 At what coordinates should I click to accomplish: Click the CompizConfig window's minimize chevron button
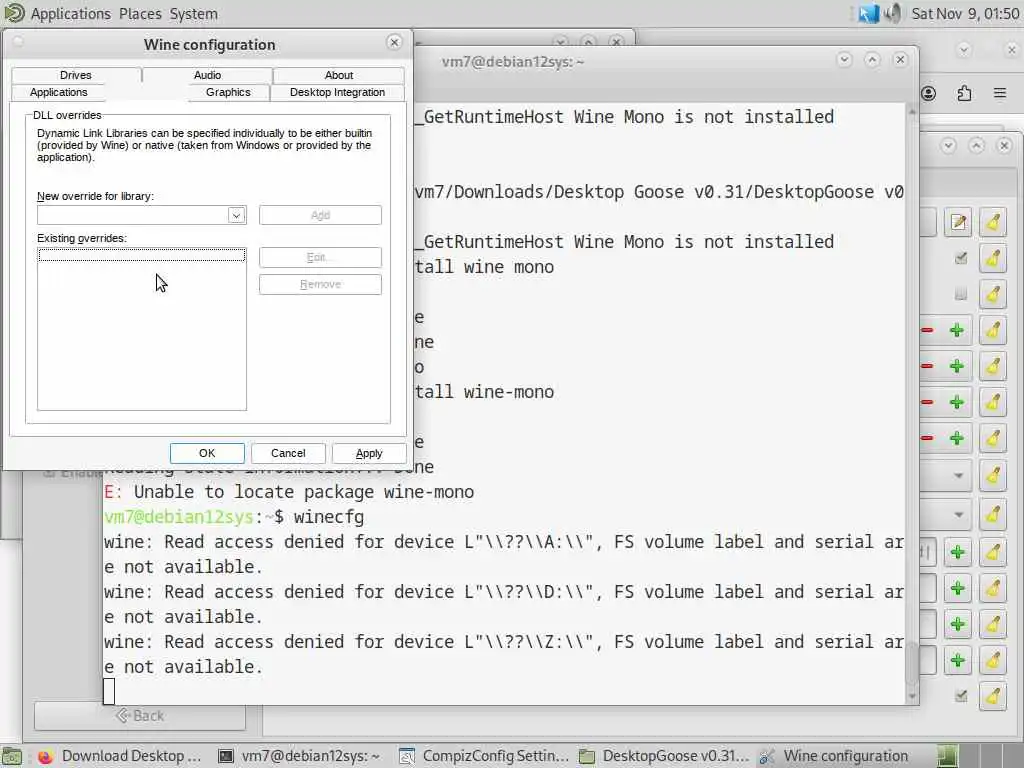click(948, 145)
